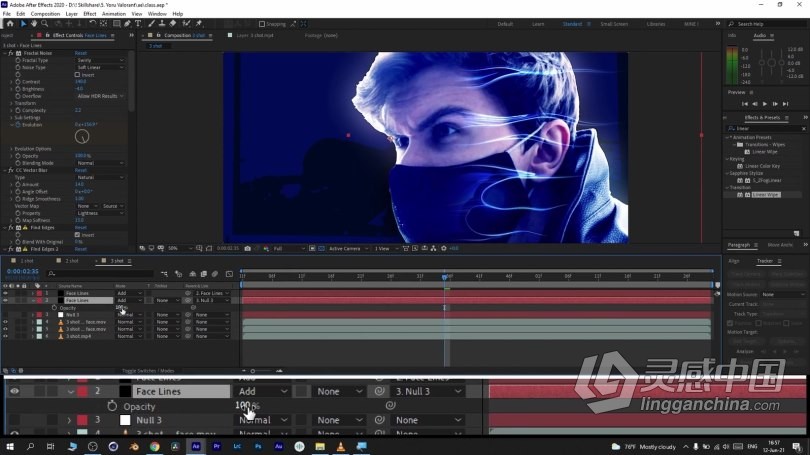This screenshot has width=810, height=455.
Task: Take a snapshot with the camera icon
Action: click(247, 248)
